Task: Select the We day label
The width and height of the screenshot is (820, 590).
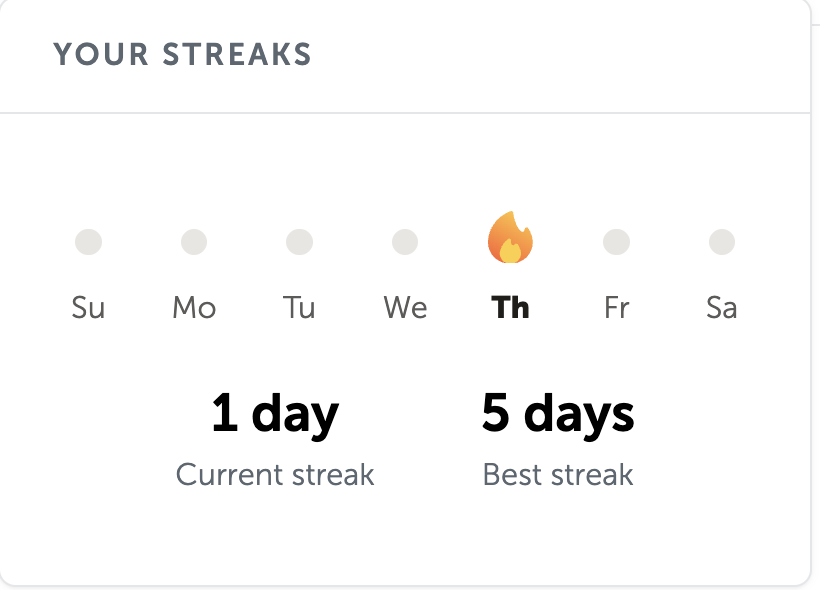Action: pyautogui.click(x=405, y=307)
